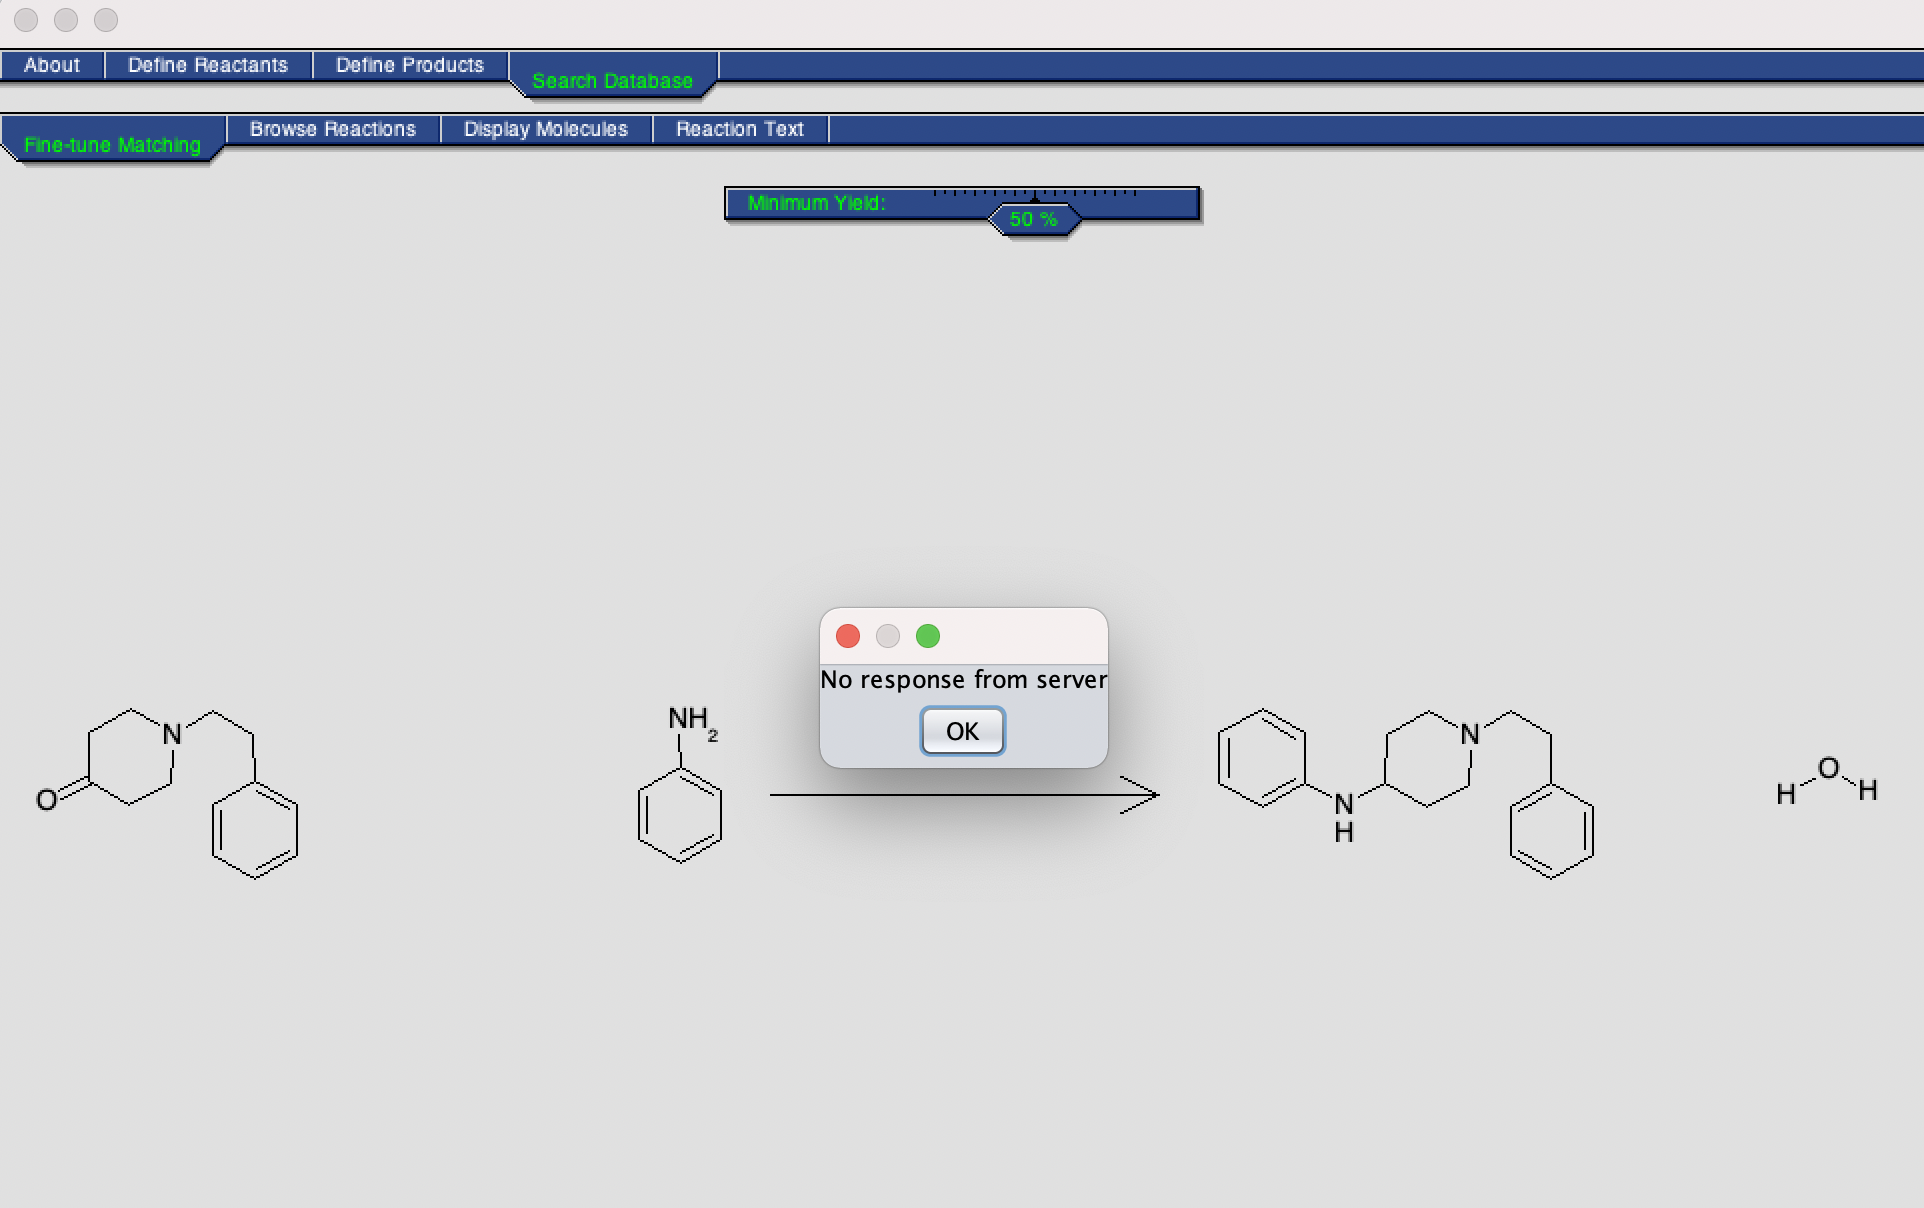
Task: Click the 50 % Minimum Yield slider handle
Action: [x=1034, y=219]
